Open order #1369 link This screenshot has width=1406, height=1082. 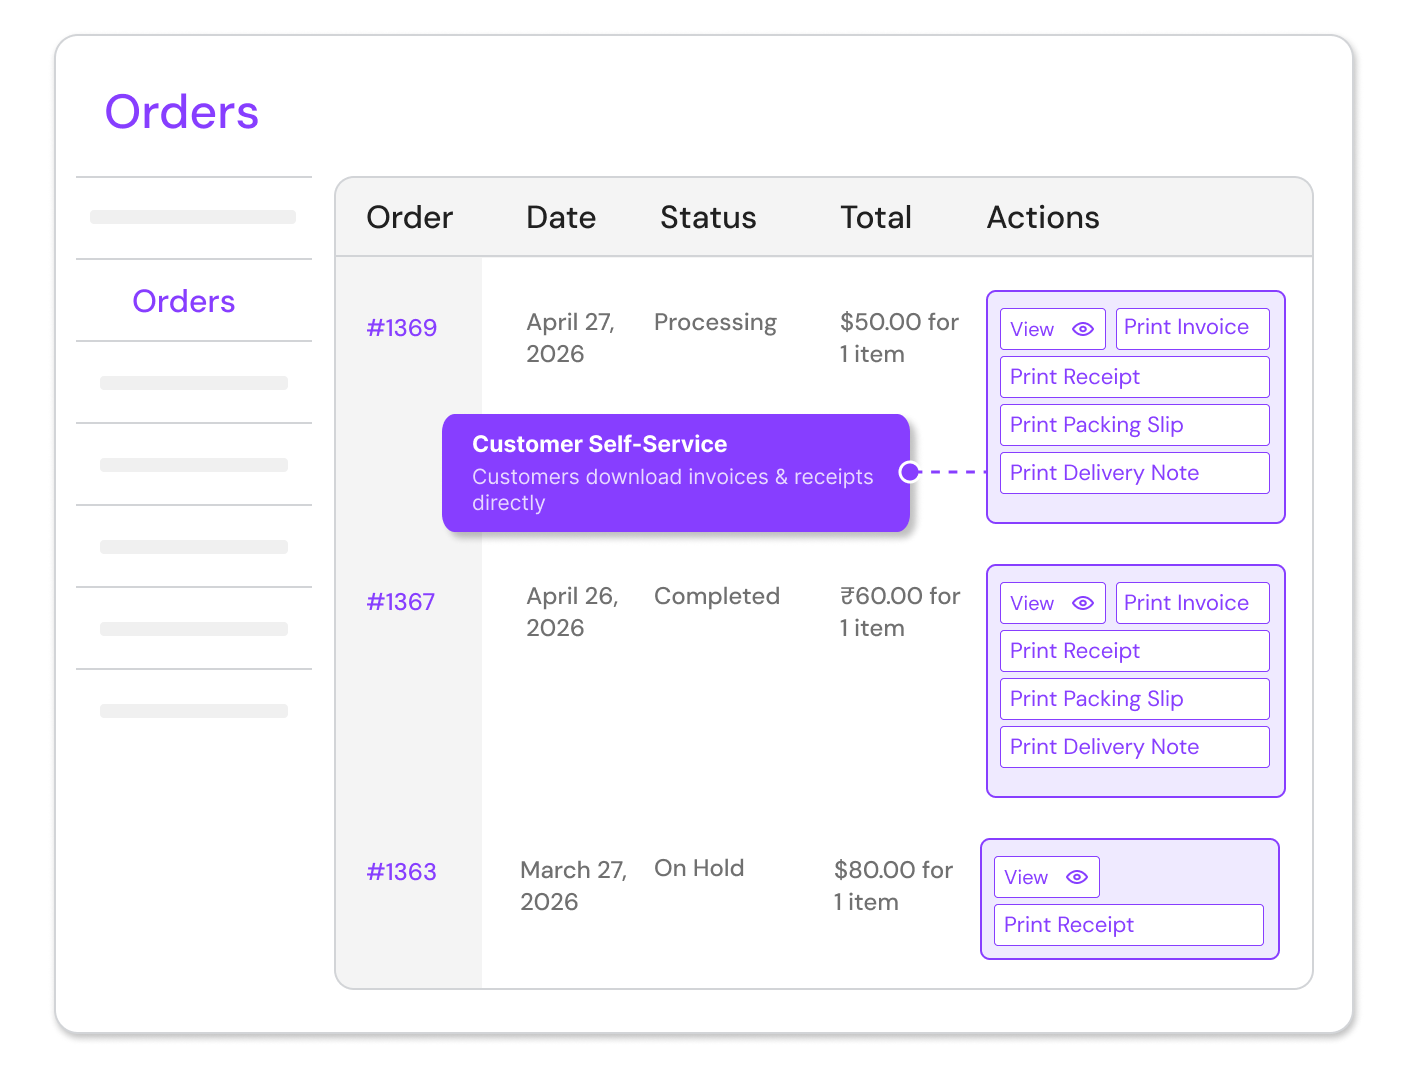401,328
